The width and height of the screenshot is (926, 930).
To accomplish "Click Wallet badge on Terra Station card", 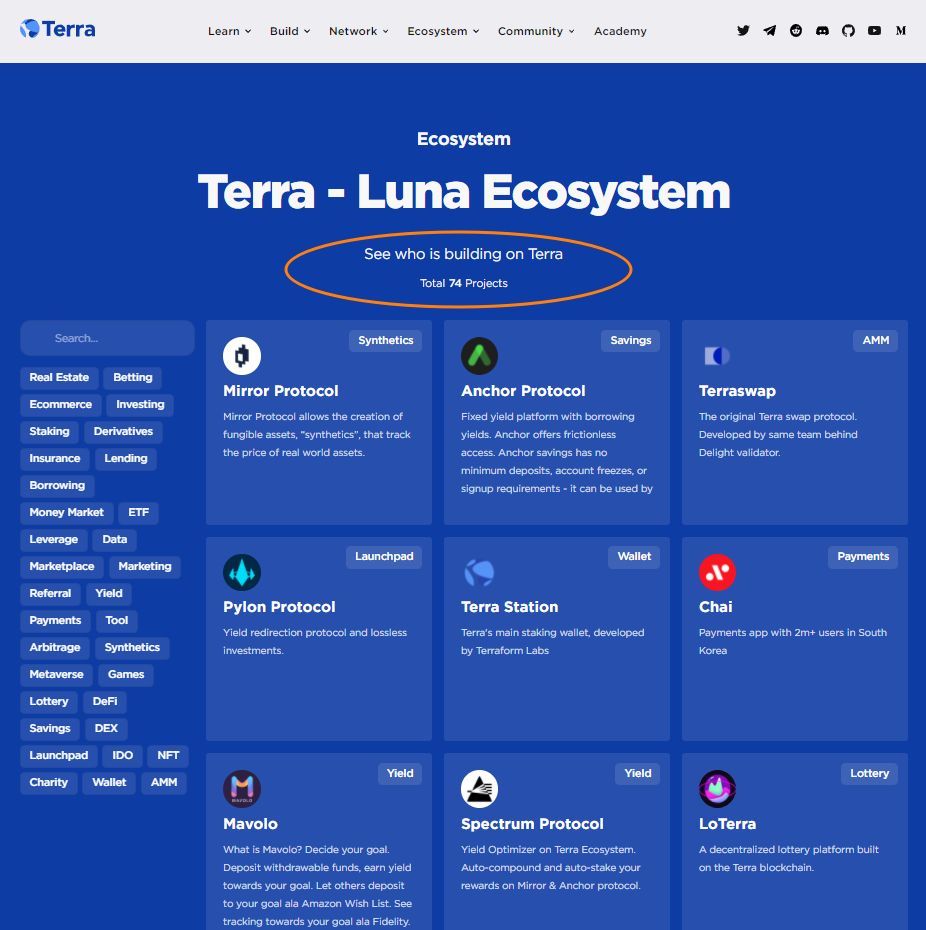I will click(x=634, y=557).
